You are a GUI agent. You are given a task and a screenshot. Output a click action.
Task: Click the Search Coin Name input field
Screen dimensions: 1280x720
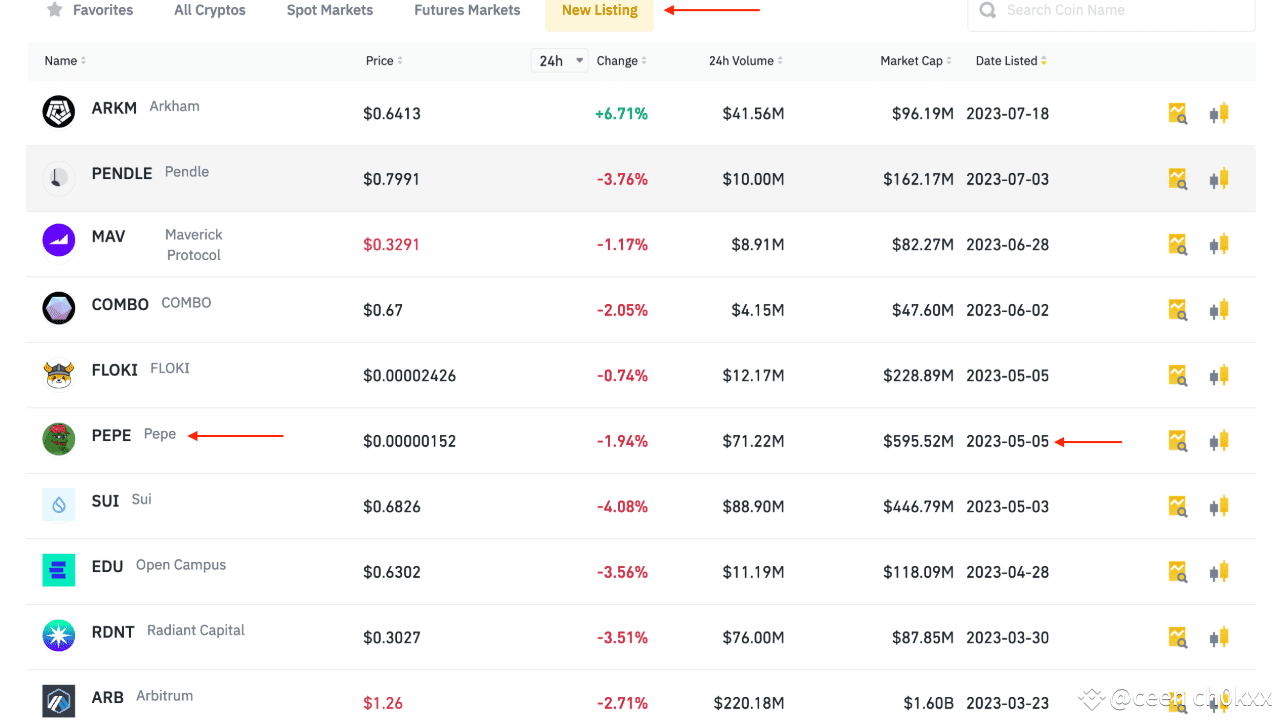[1100, 9]
